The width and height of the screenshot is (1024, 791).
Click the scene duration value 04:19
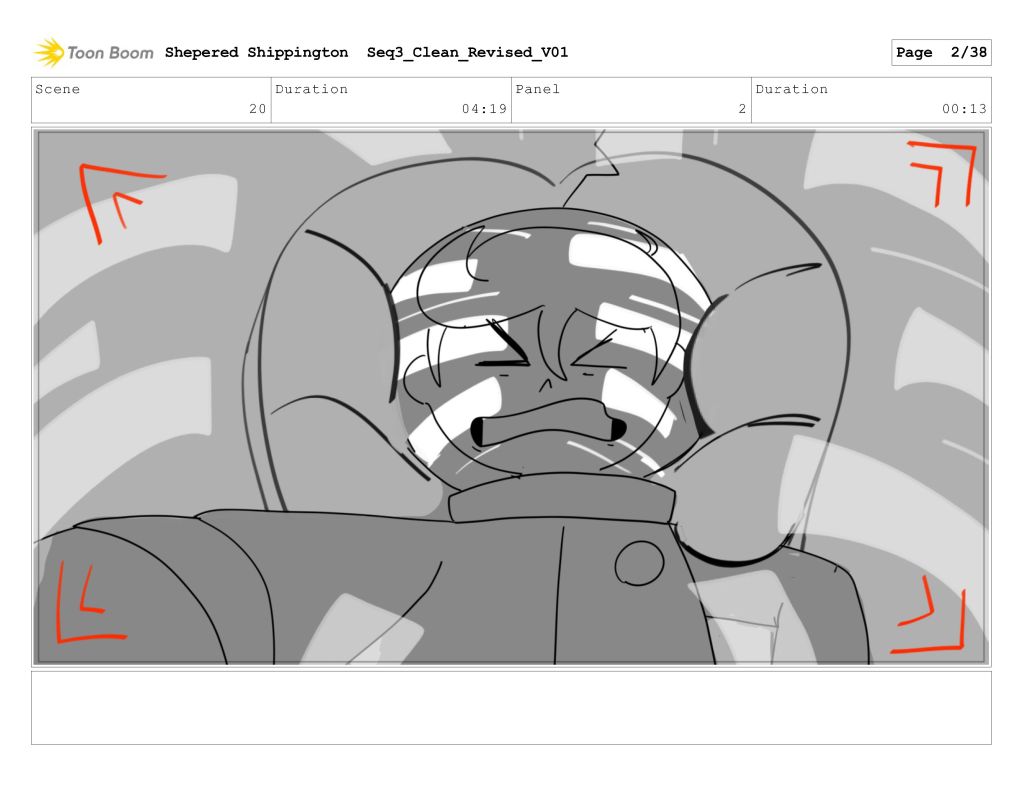pos(484,109)
